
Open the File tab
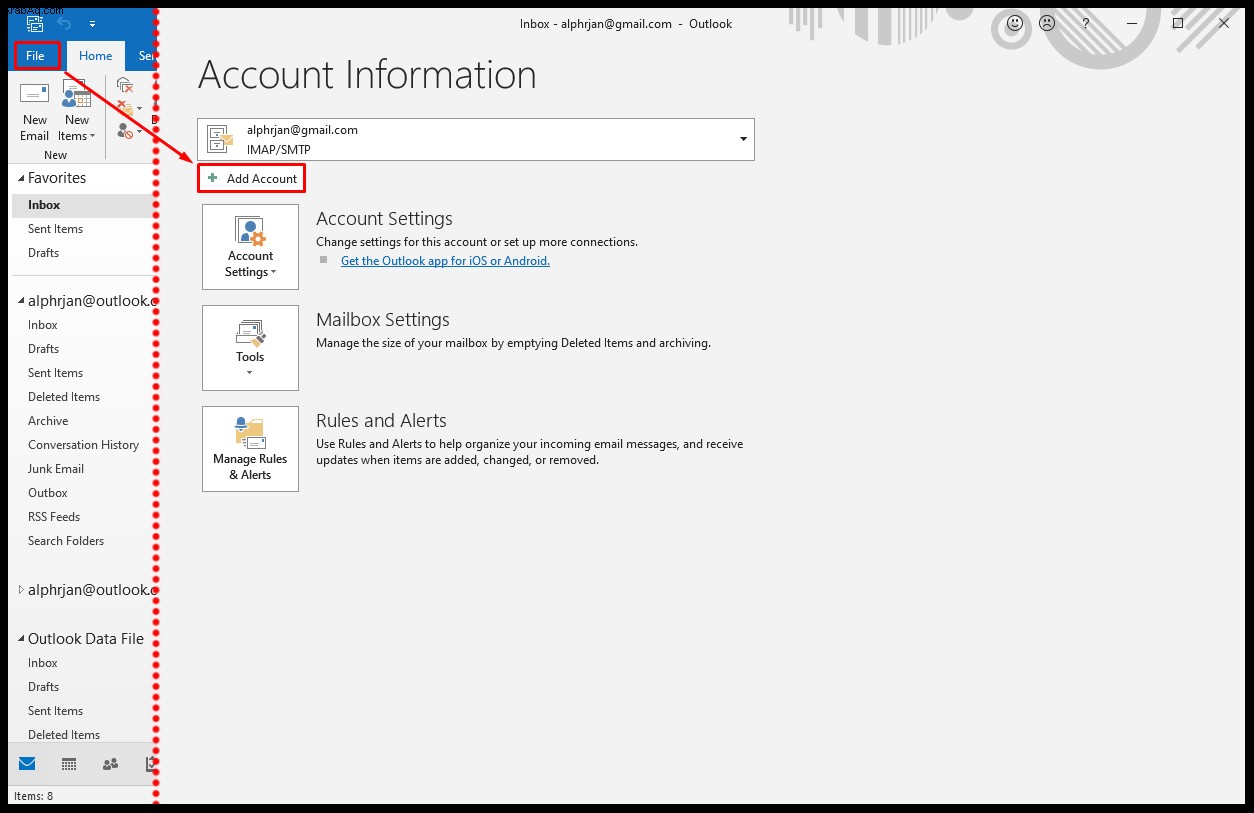click(x=36, y=56)
